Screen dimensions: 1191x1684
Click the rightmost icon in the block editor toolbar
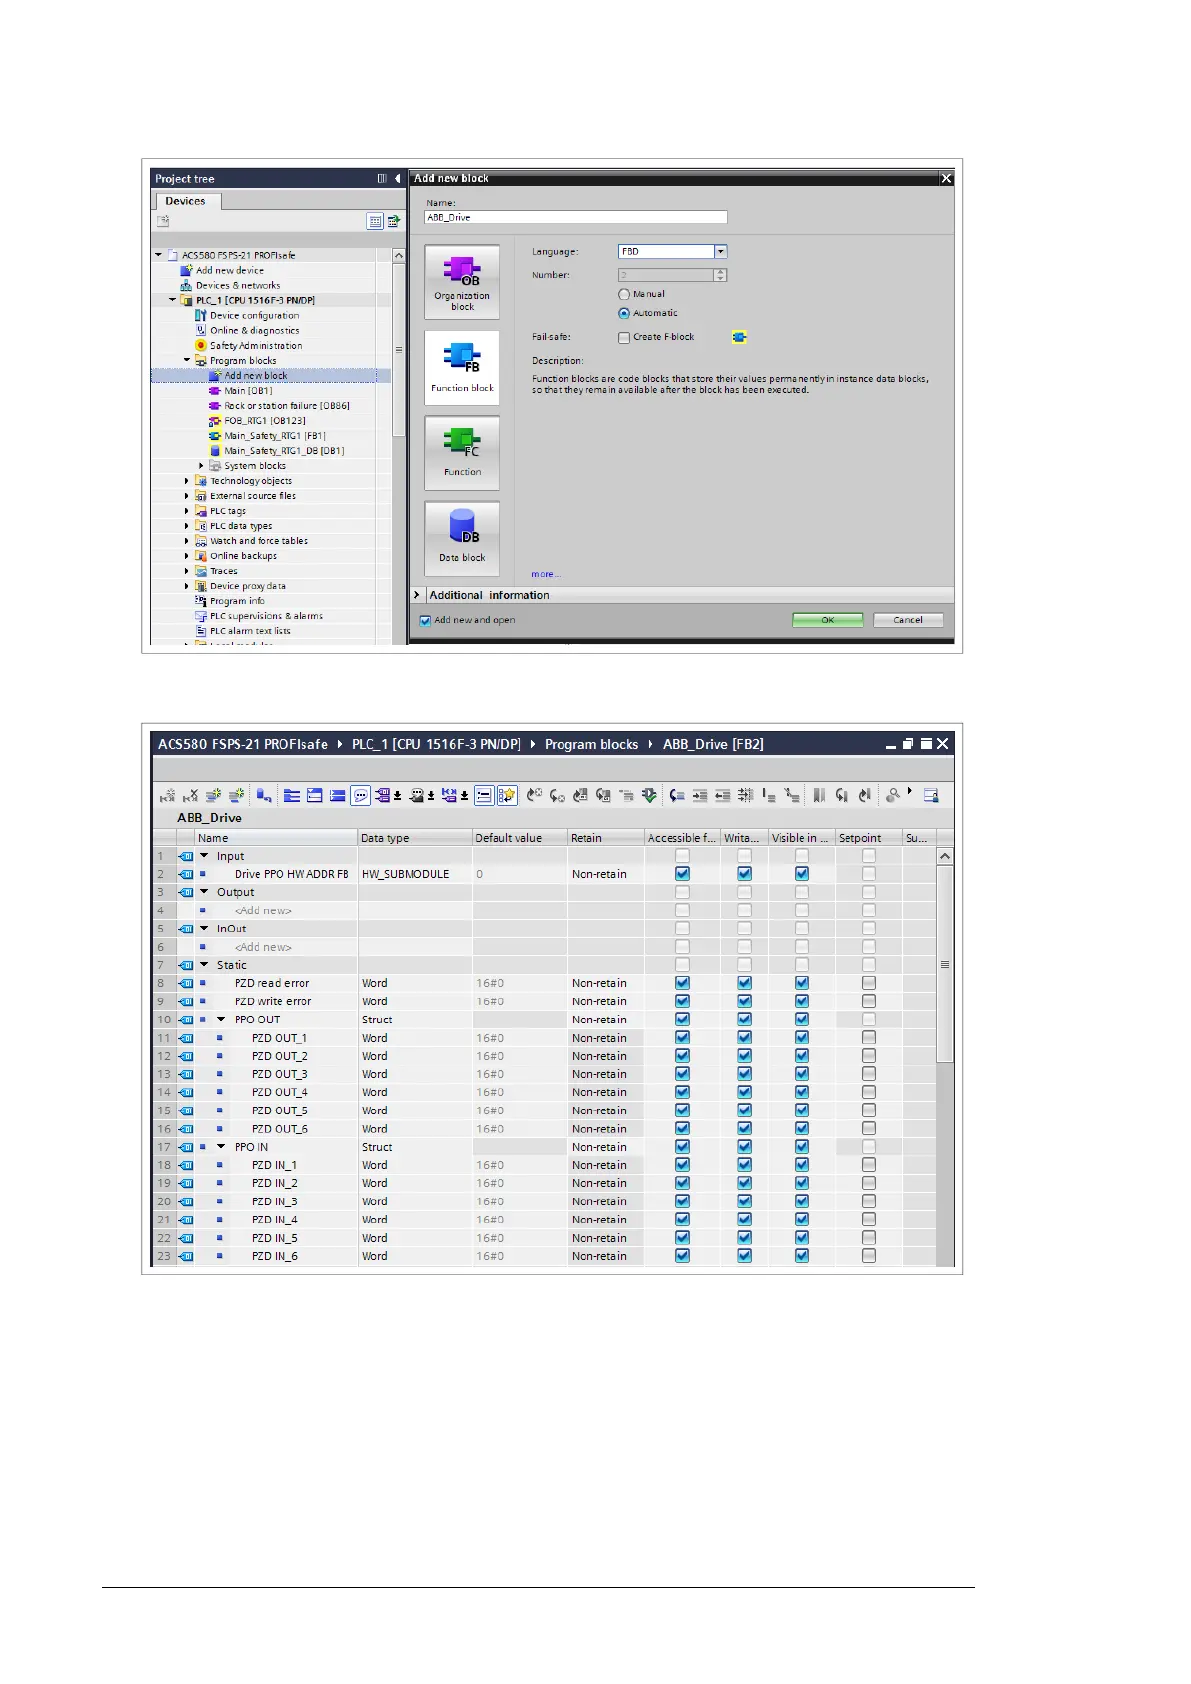[x=931, y=796]
